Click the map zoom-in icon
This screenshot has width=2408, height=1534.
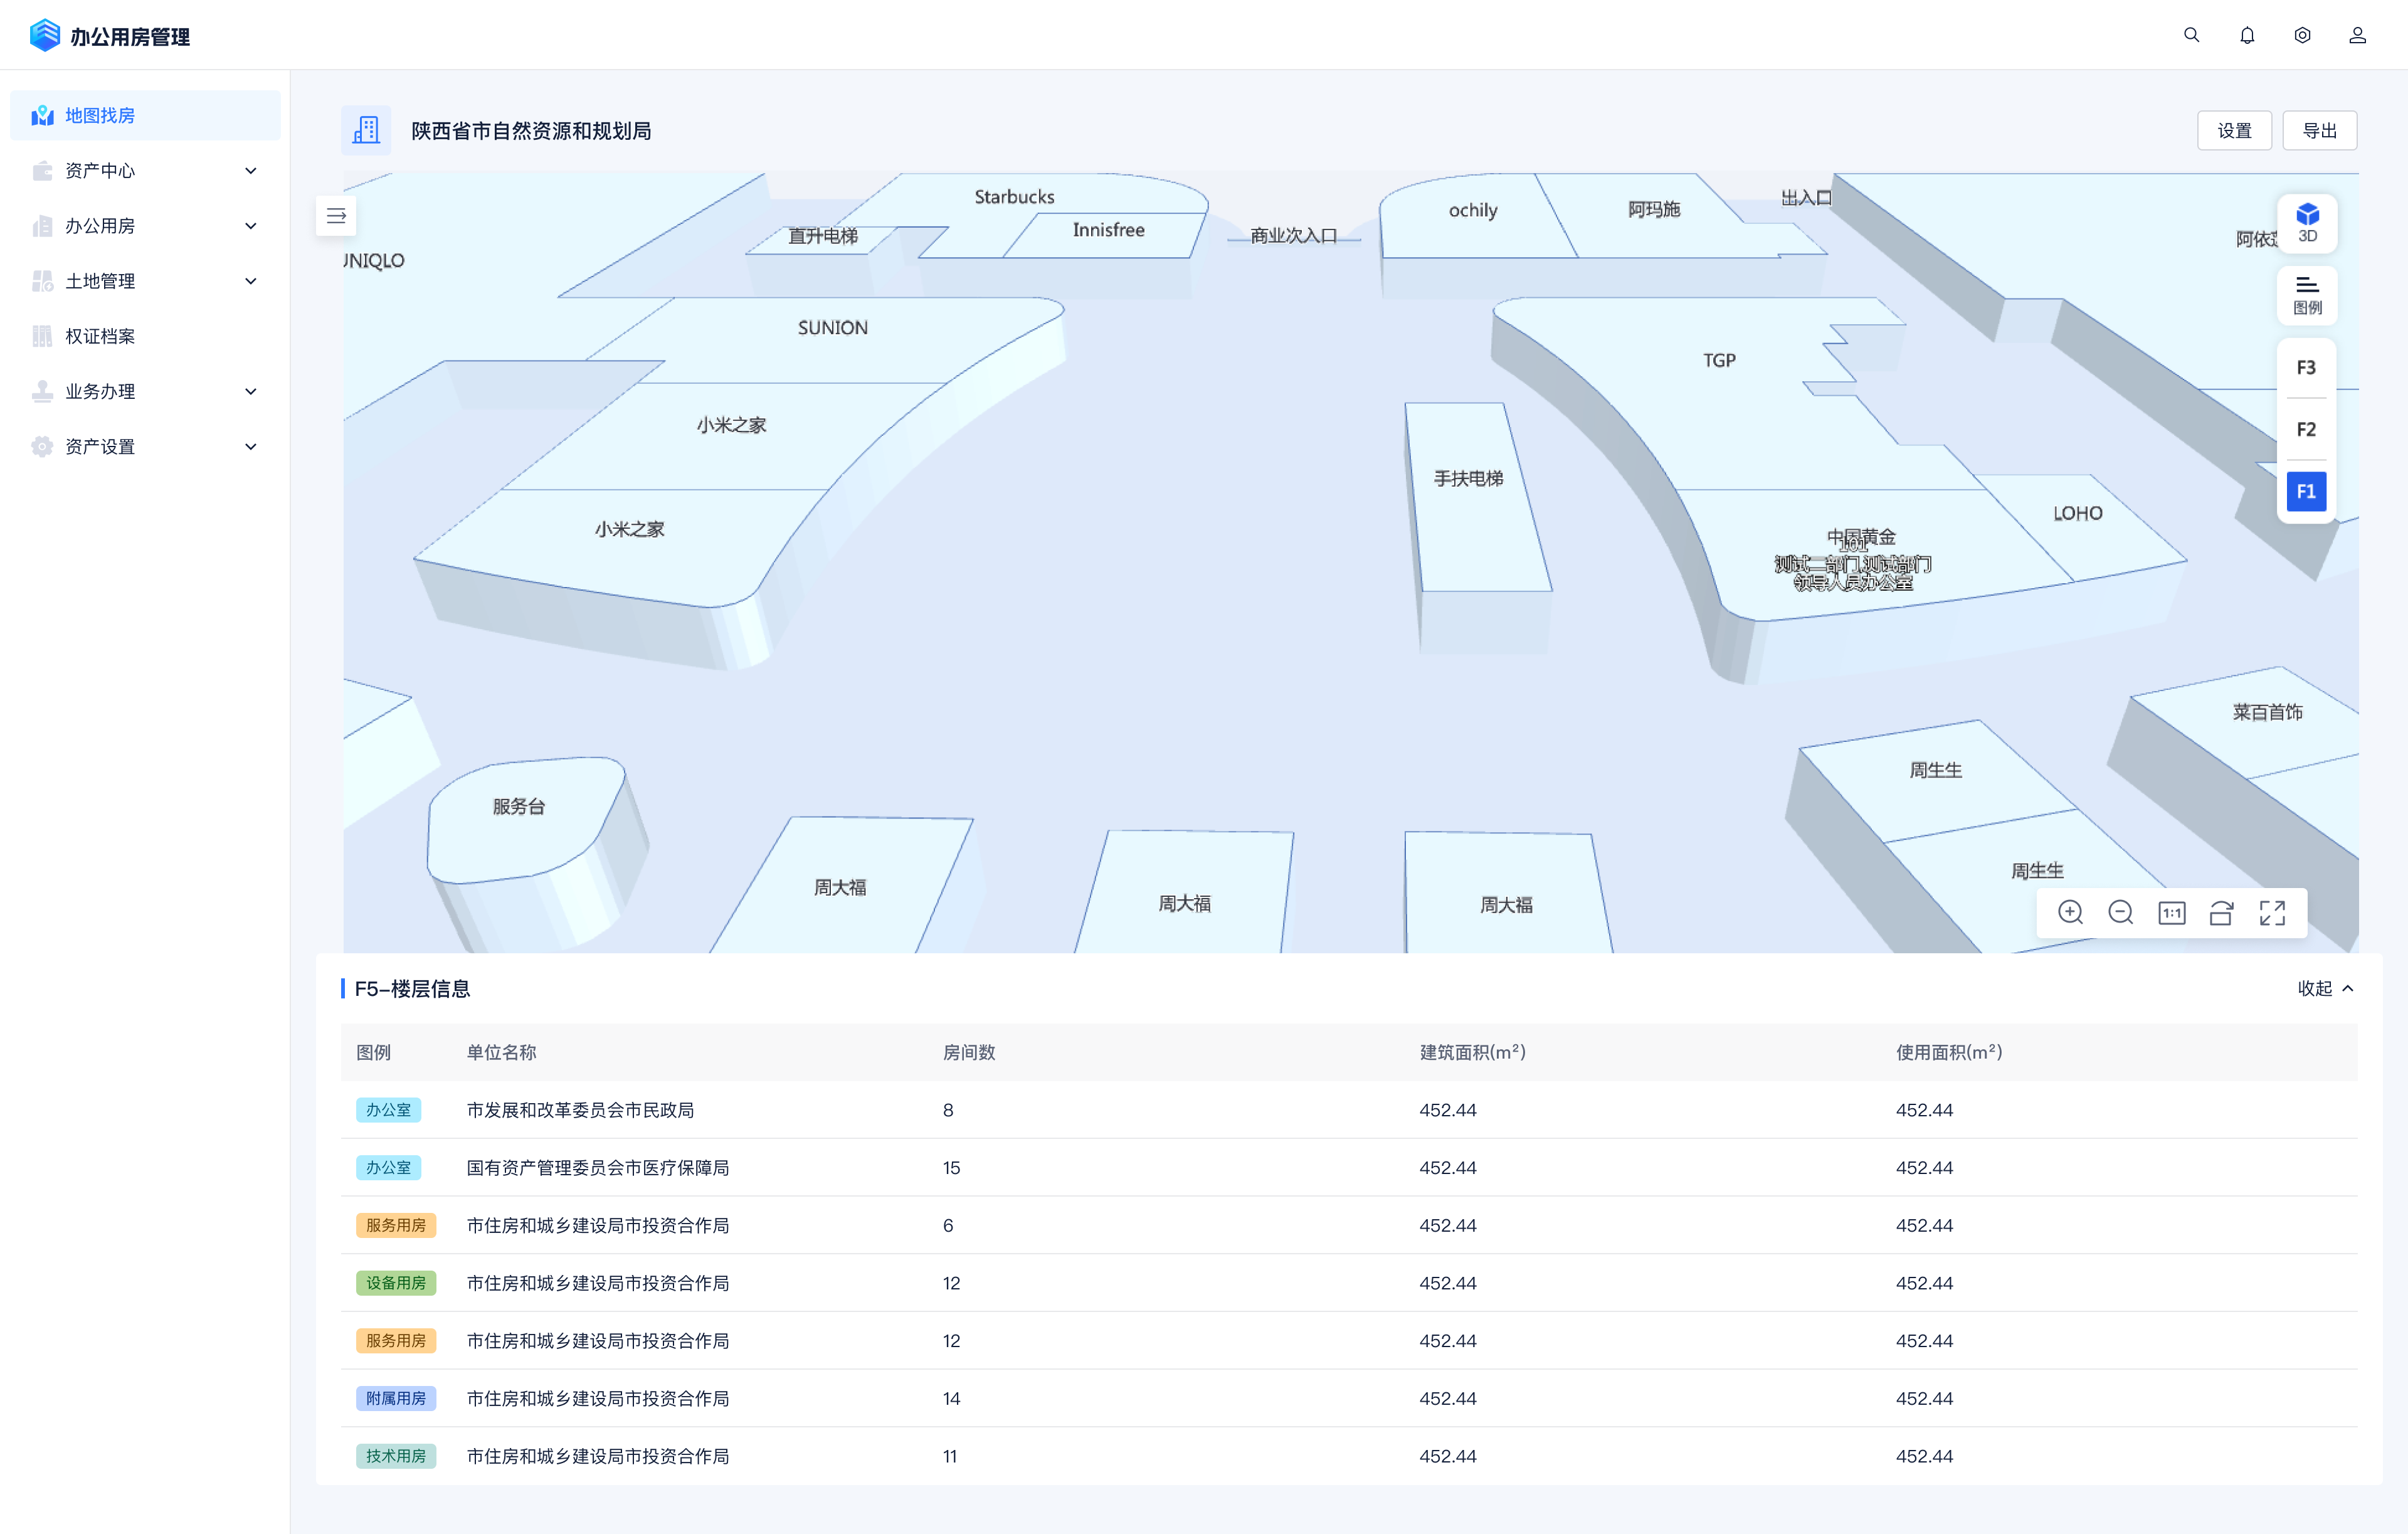click(x=2070, y=912)
